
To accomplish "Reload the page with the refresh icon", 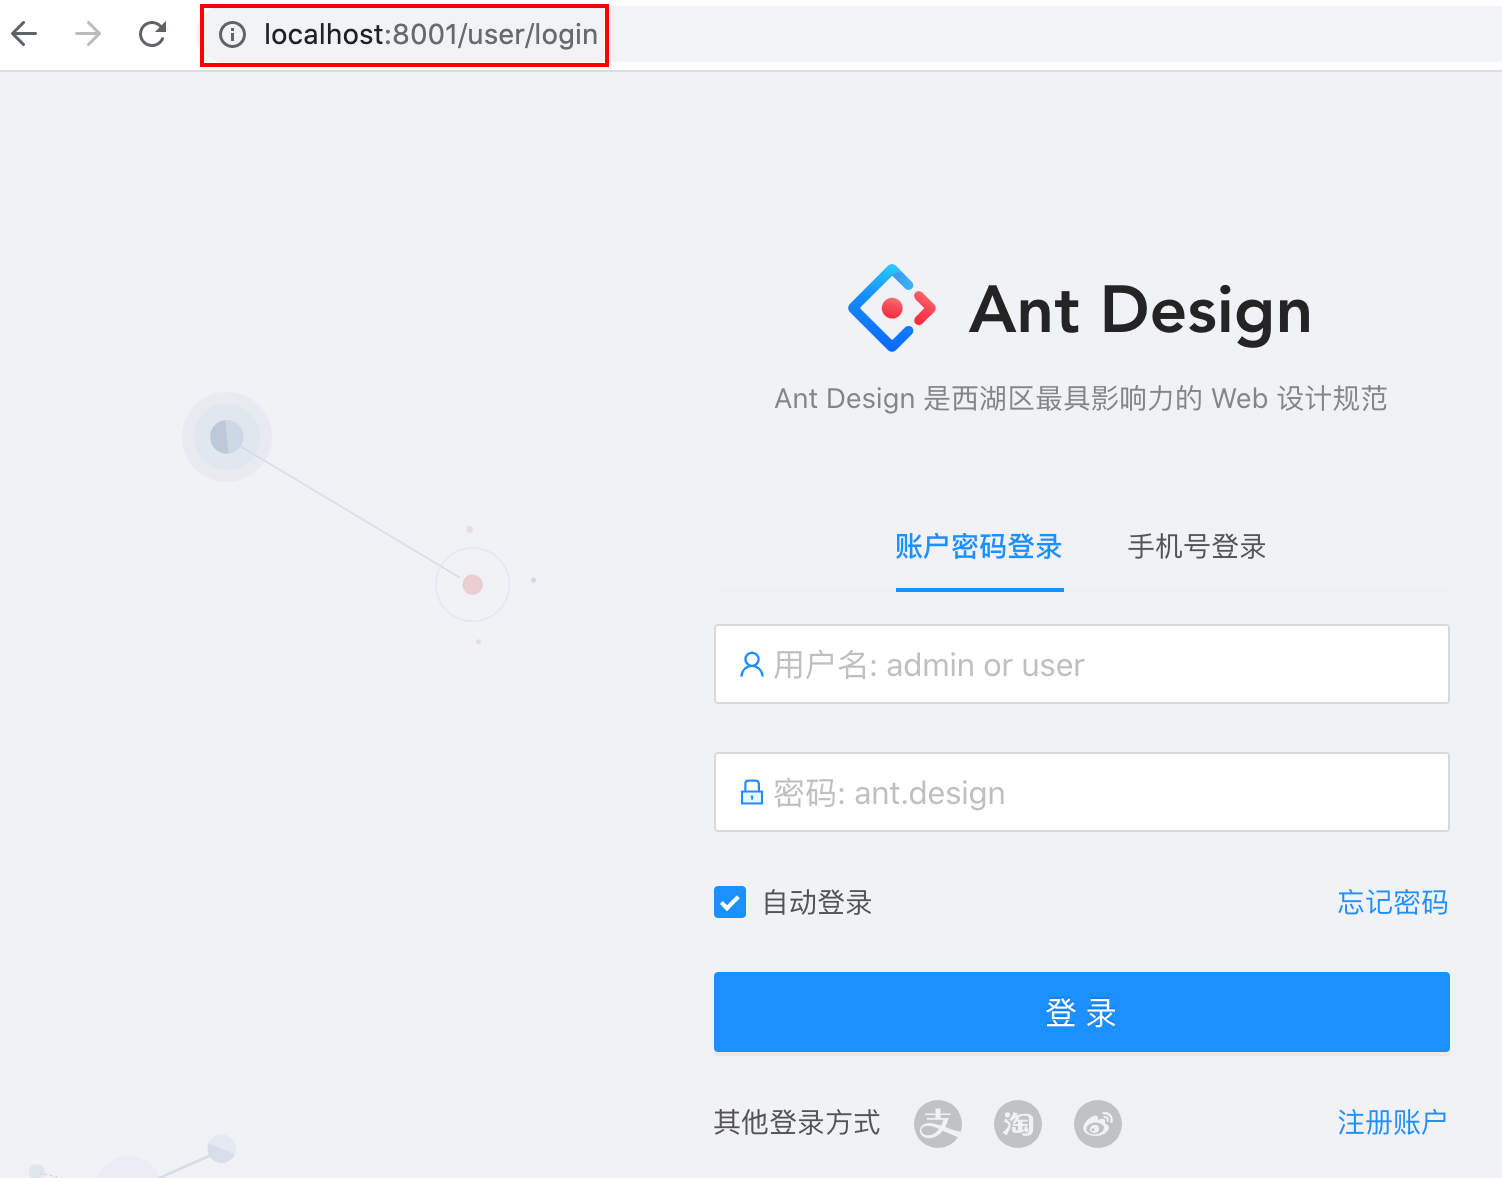I will [x=152, y=34].
